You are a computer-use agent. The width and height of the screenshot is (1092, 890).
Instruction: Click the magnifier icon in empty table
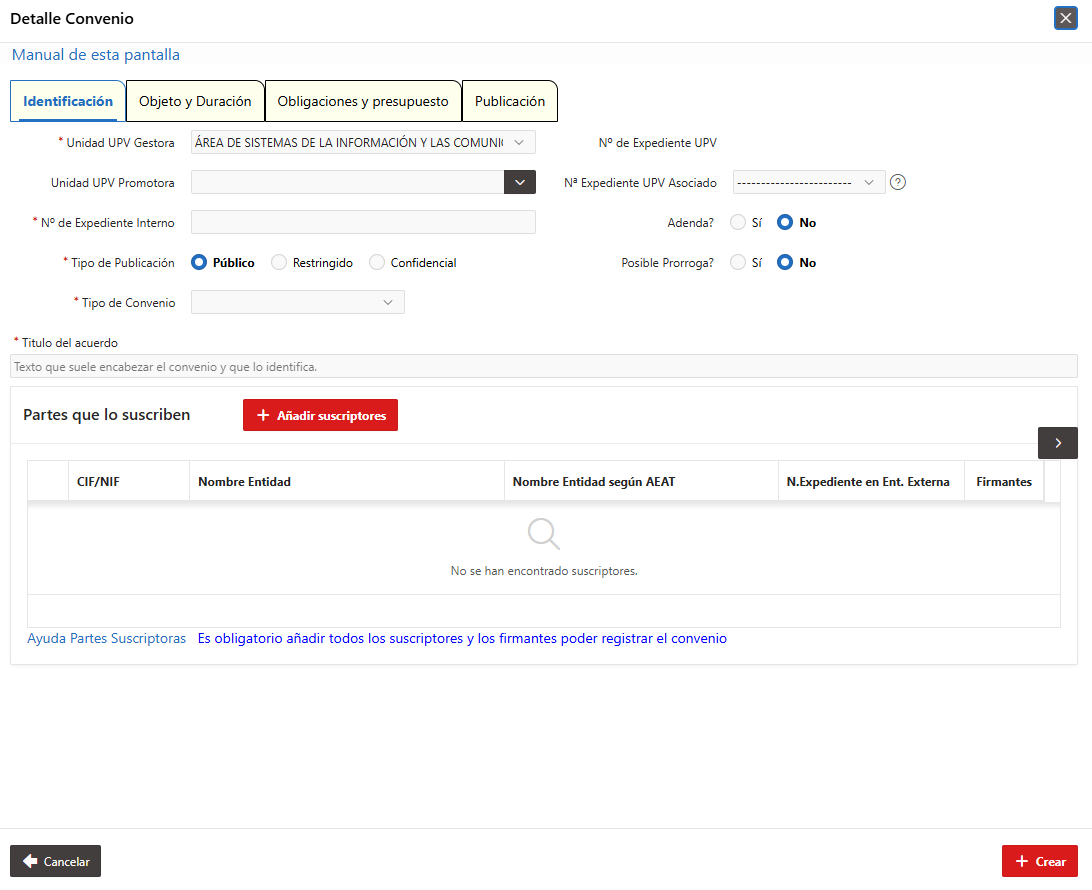click(x=543, y=534)
